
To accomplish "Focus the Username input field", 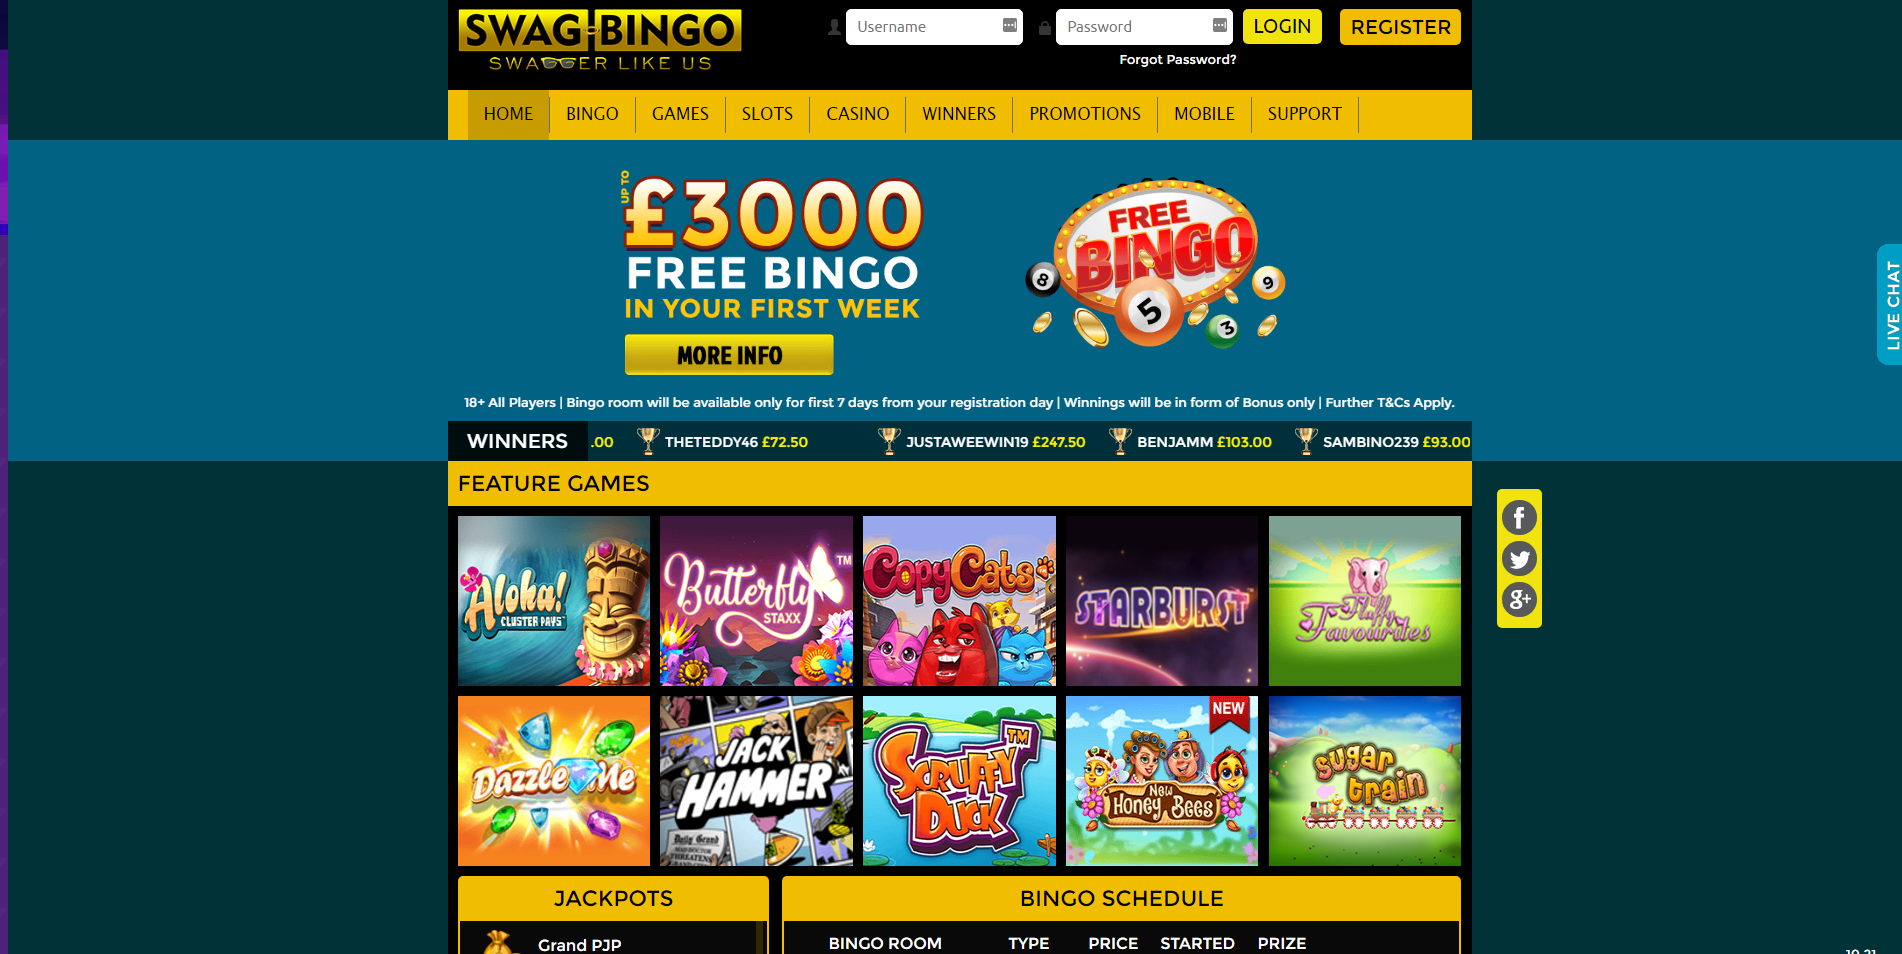I will point(934,27).
